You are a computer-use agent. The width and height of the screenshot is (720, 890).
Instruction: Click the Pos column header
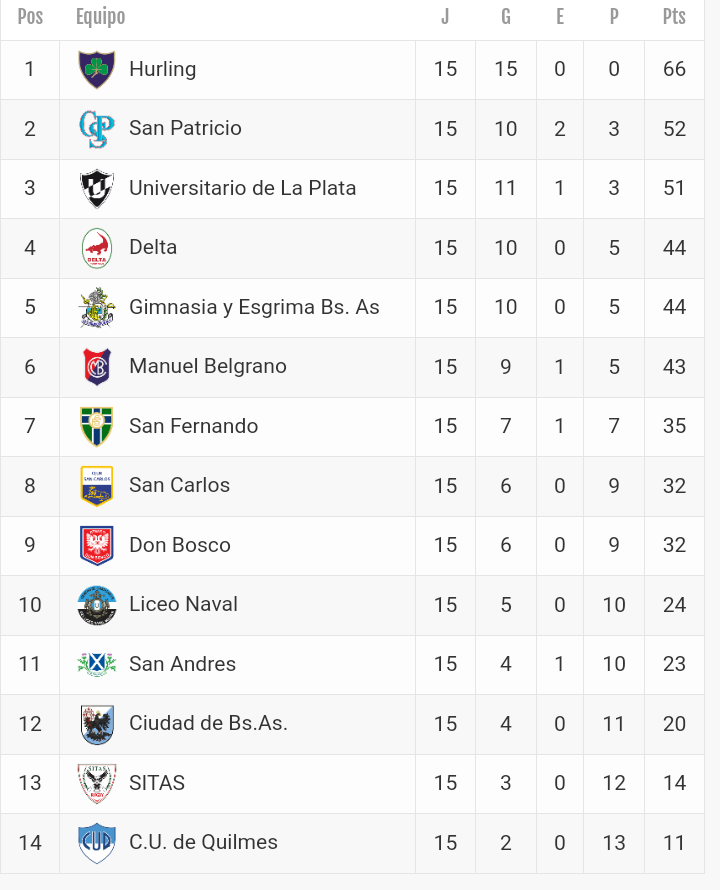tap(30, 17)
